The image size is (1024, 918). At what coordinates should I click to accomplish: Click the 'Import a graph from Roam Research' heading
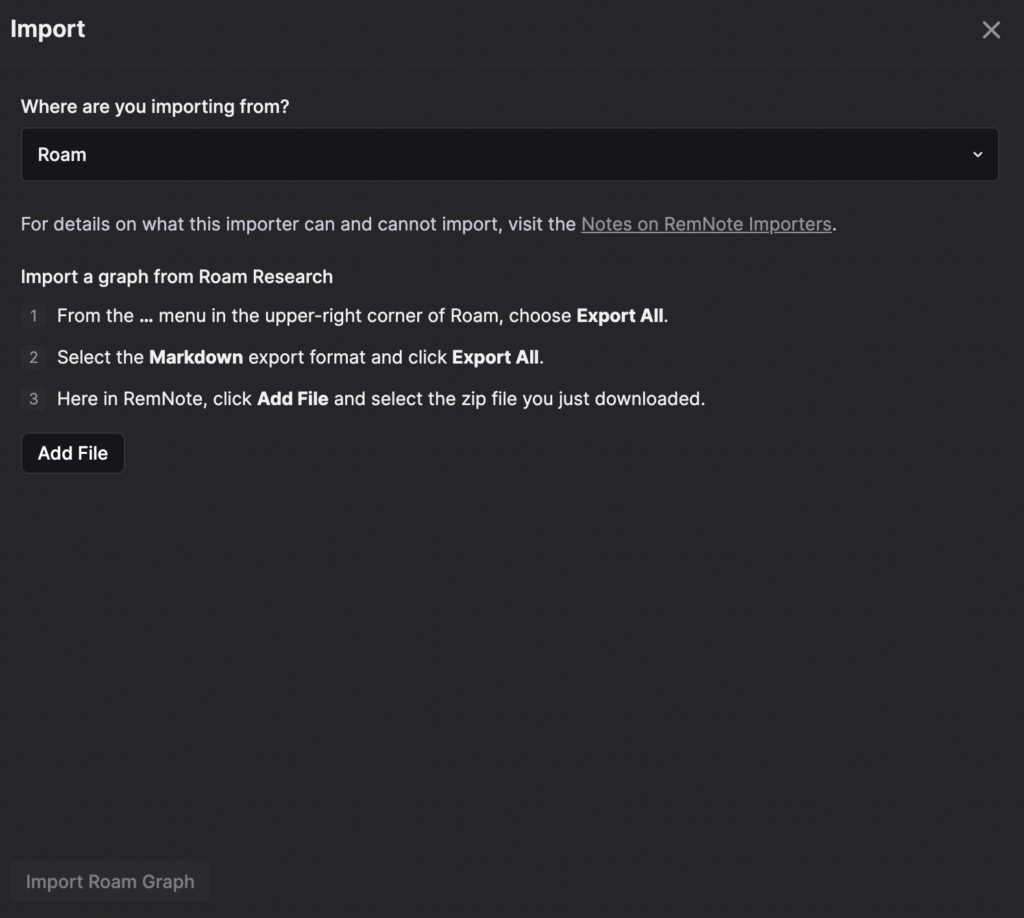(177, 277)
